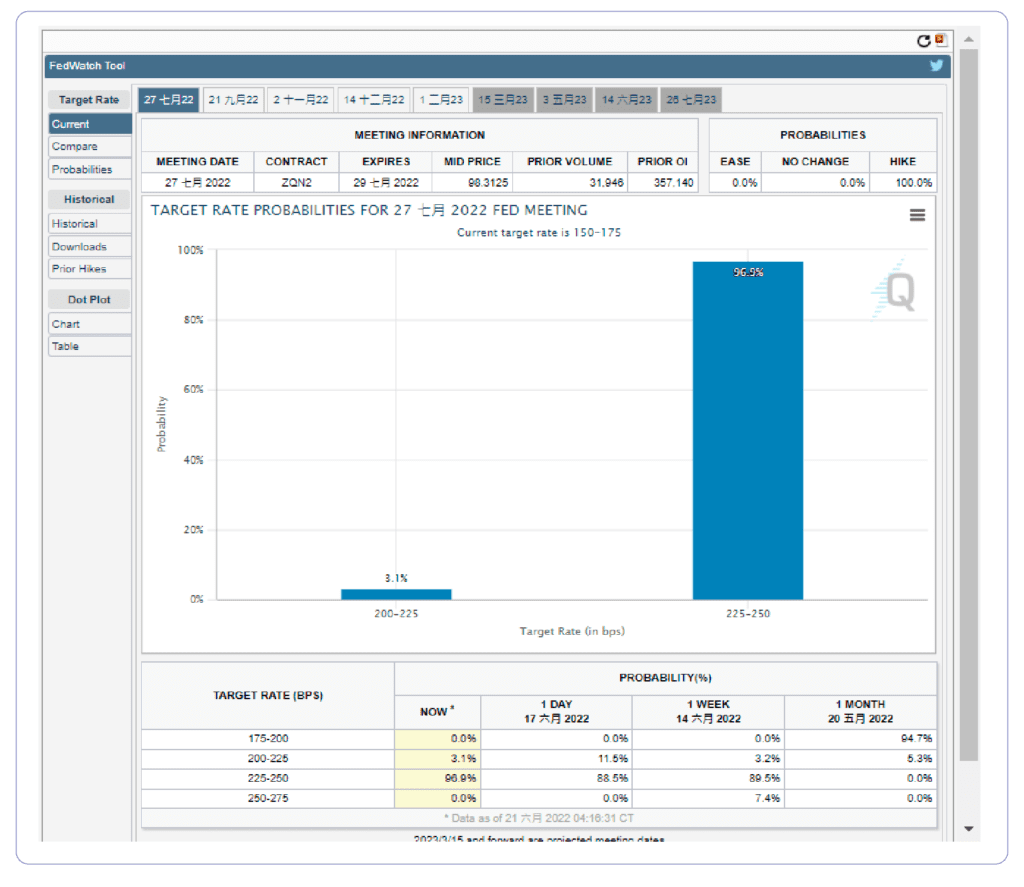Switch to the 21 九月22 meeting tab
The width and height of the screenshot is (1024, 887).
click(x=233, y=100)
